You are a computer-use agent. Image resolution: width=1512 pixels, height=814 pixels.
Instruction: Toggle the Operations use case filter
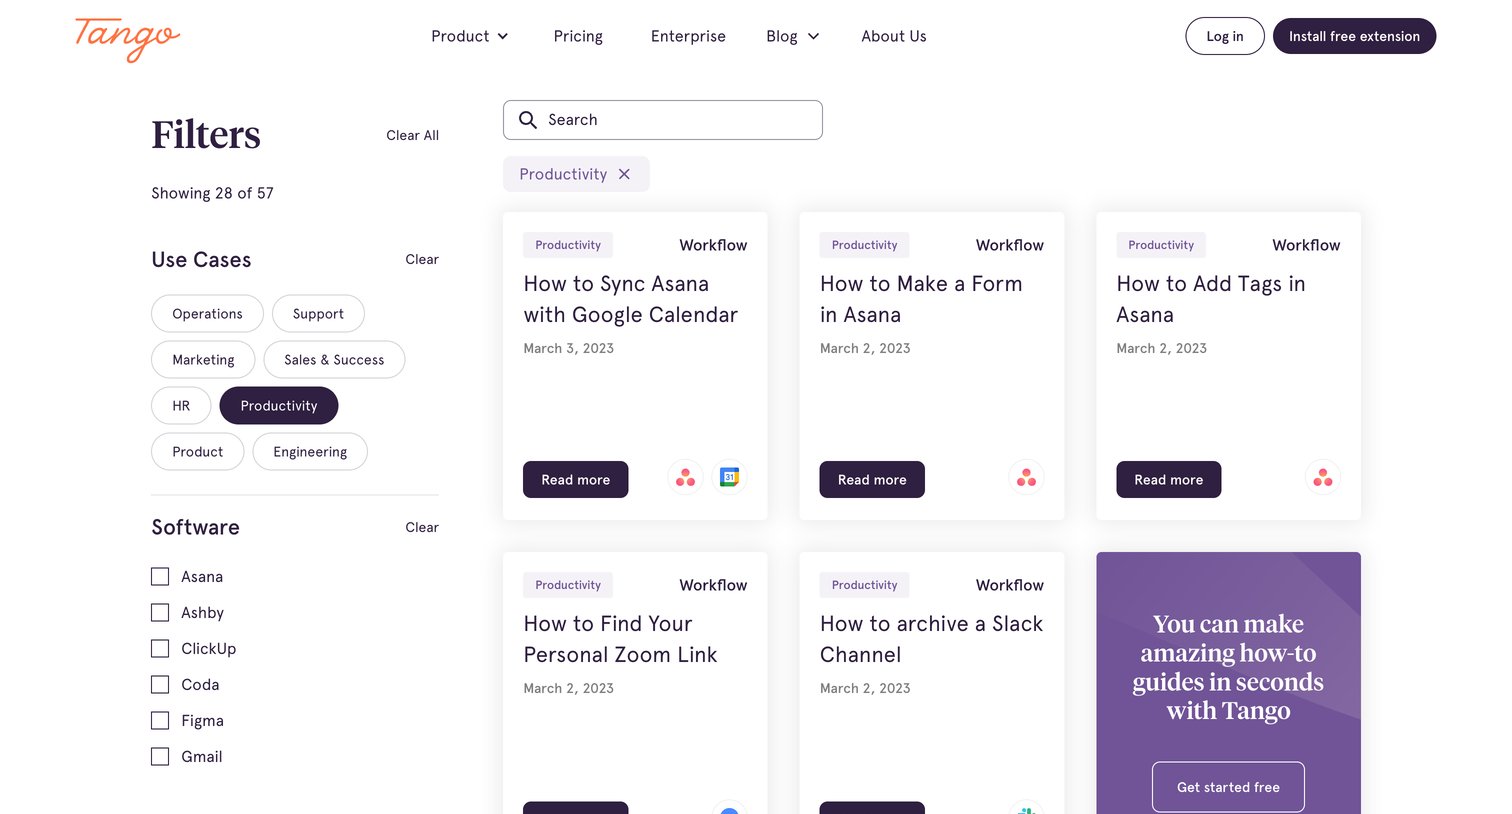point(207,314)
